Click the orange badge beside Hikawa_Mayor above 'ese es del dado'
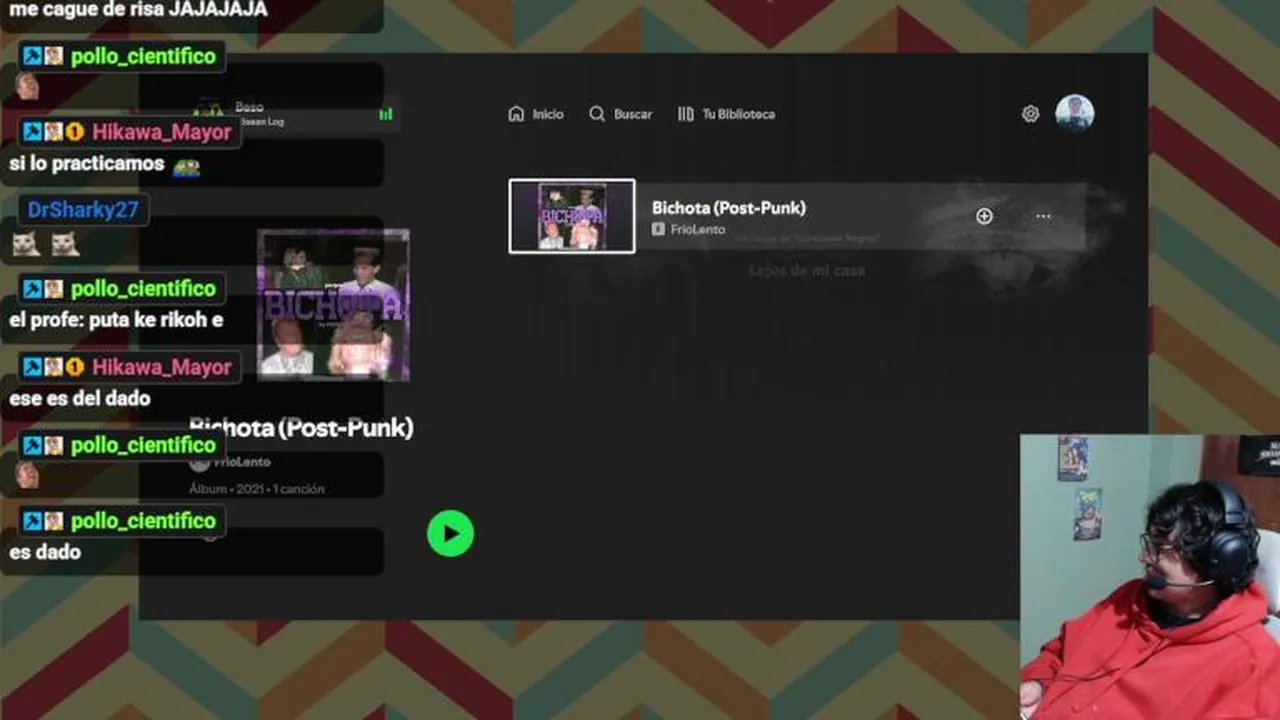This screenshot has width=1280, height=720. [x=74, y=367]
